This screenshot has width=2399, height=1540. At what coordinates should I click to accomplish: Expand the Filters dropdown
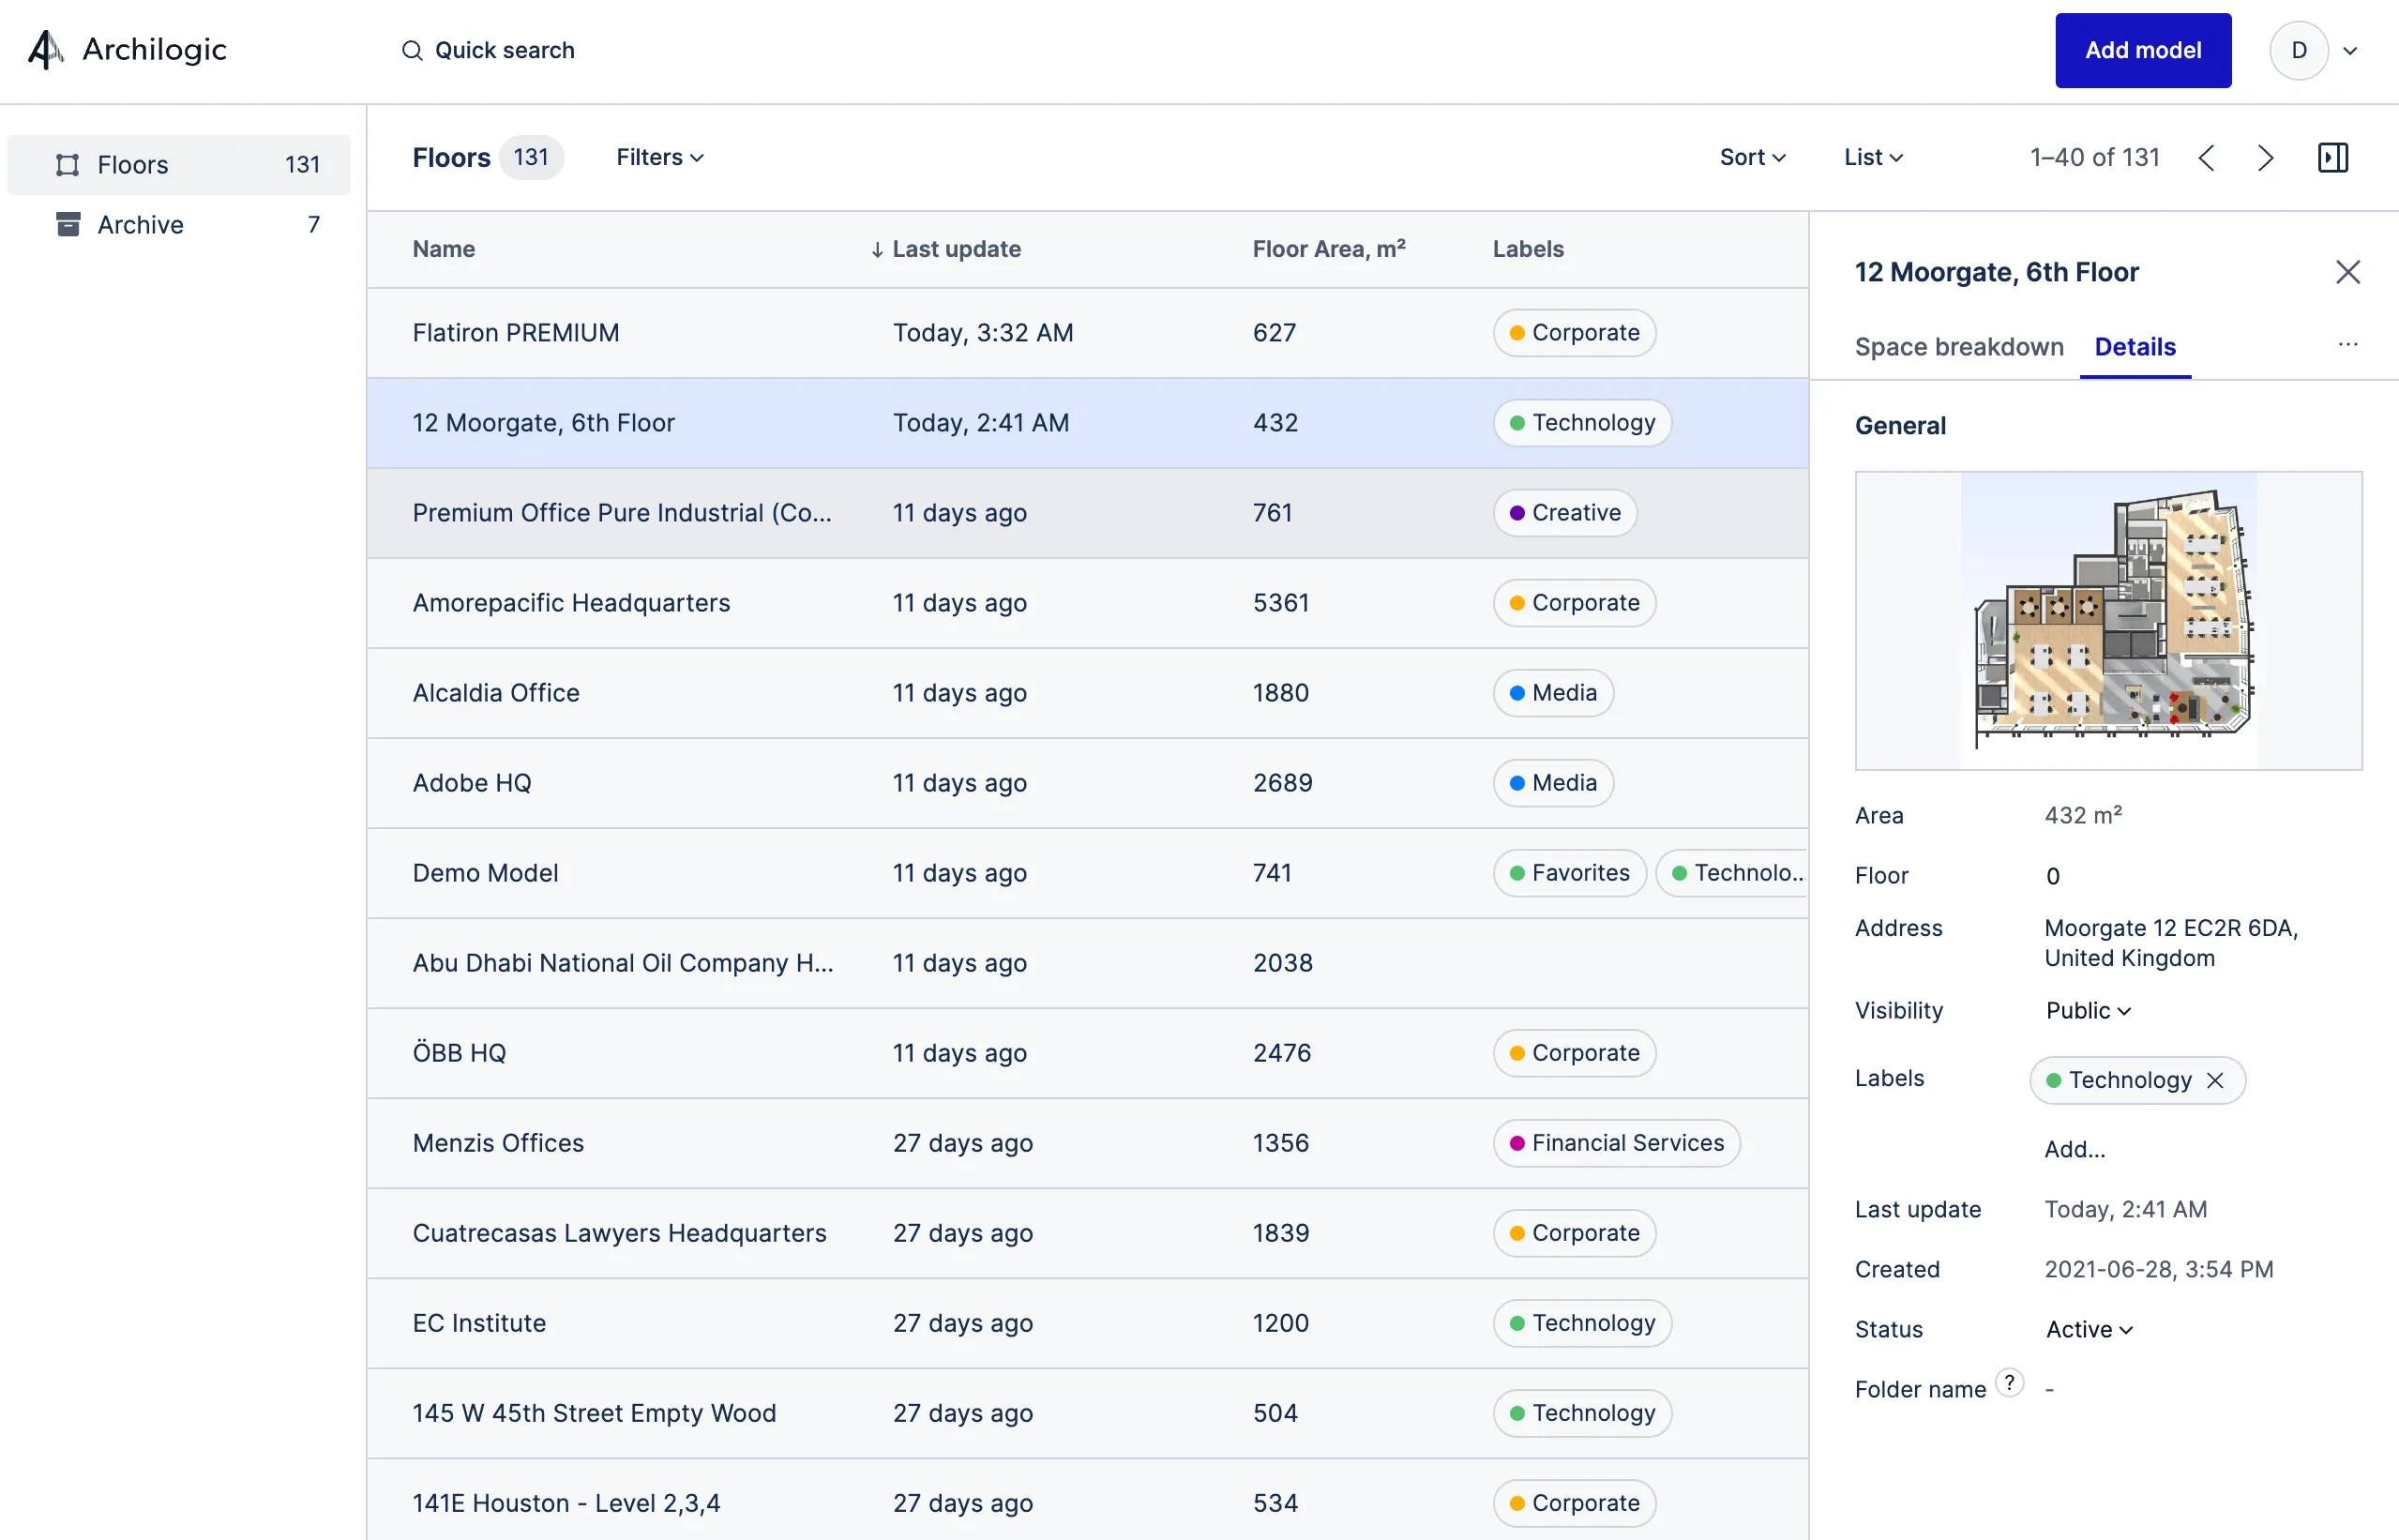pyautogui.click(x=659, y=157)
